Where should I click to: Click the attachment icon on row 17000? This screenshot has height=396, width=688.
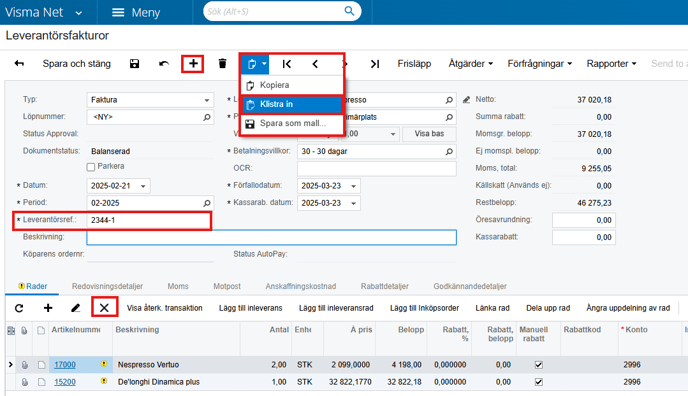tap(25, 364)
